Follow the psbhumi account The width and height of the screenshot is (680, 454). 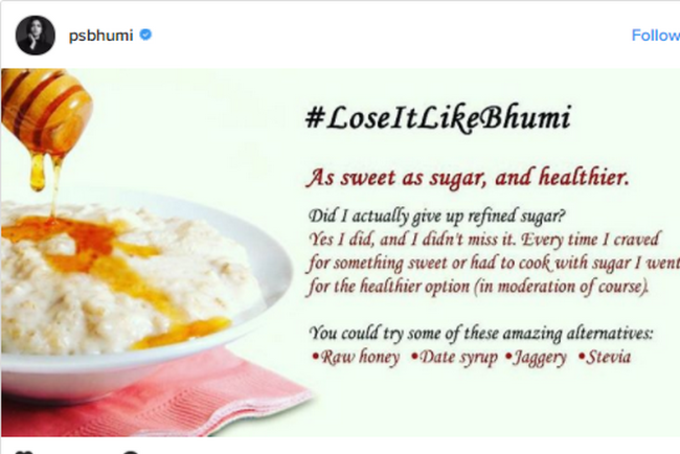(x=656, y=35)
